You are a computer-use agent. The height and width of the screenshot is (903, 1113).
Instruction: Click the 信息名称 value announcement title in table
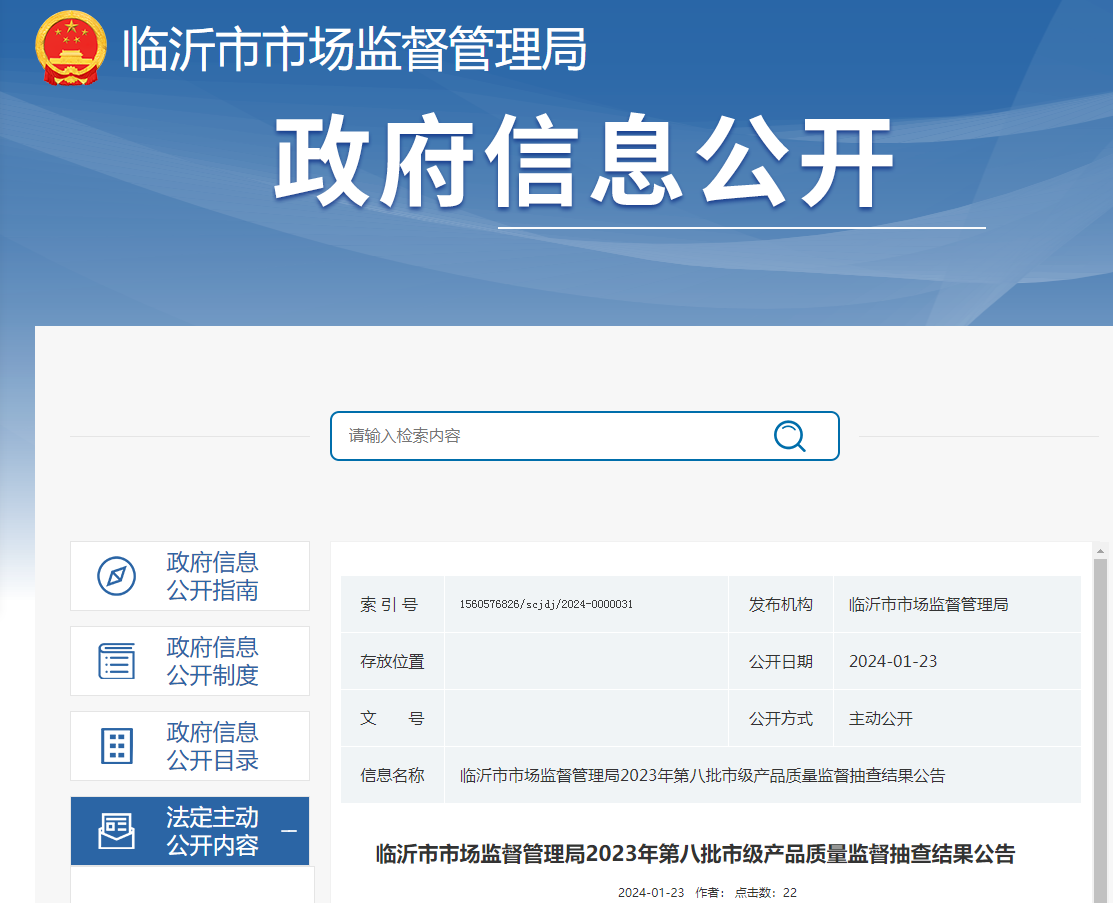pyautogui.click(x=703, y=775)
